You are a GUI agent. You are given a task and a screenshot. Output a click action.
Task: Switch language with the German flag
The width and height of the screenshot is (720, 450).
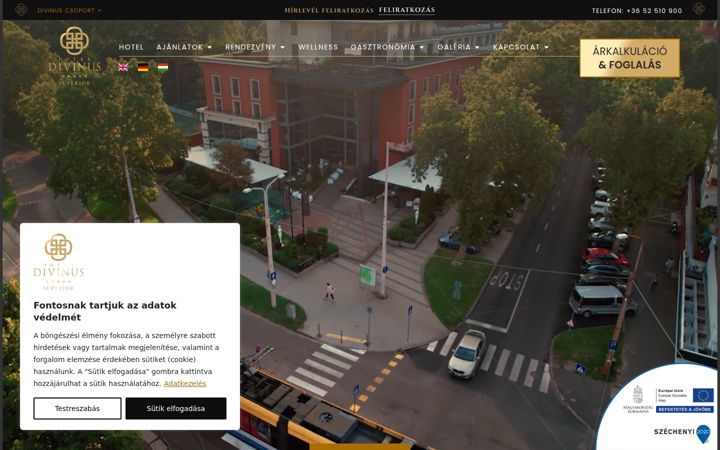coord(143,68)
